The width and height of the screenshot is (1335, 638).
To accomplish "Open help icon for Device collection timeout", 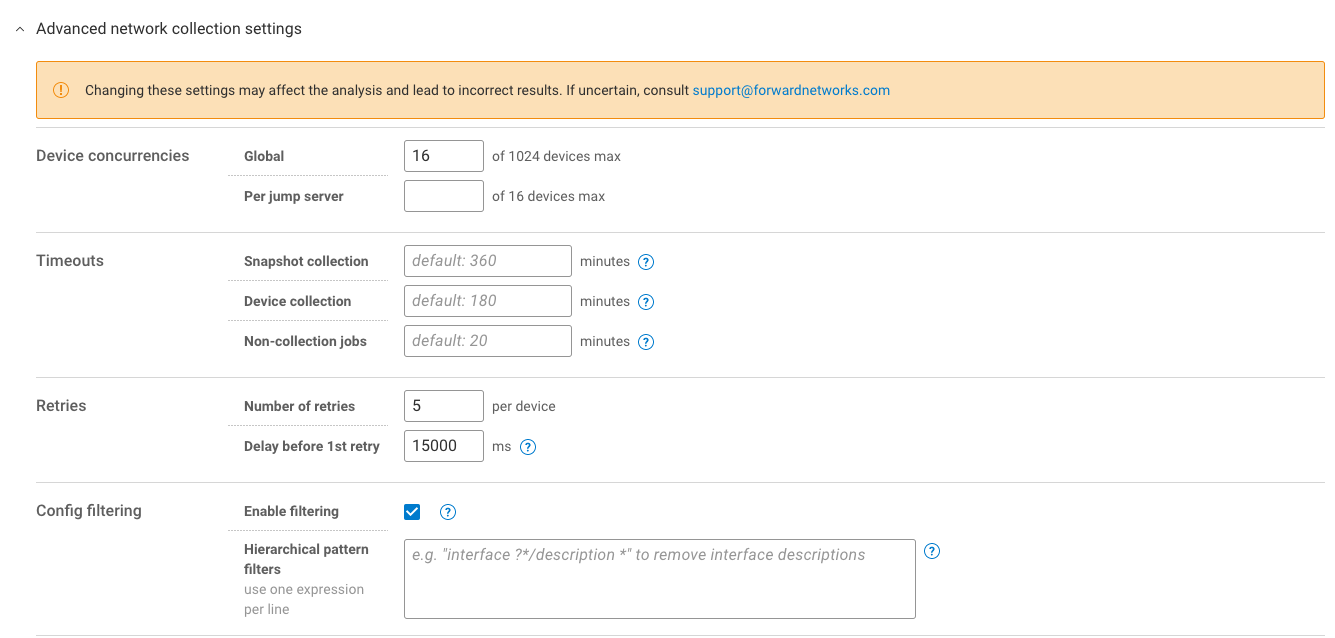I will [646, 302].
